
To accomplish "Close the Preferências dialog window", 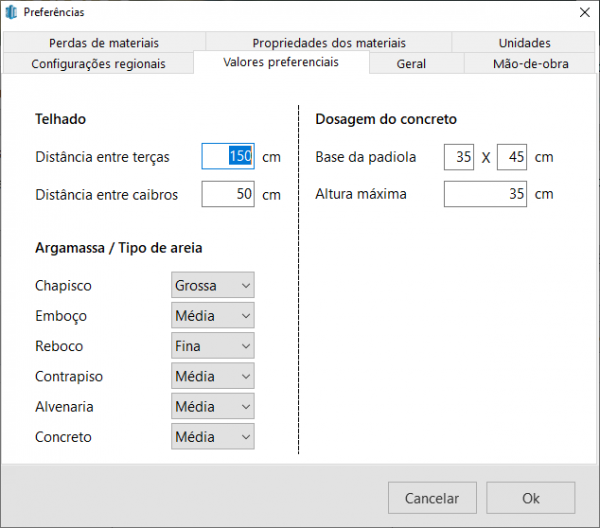I will (x=584, y=12).
